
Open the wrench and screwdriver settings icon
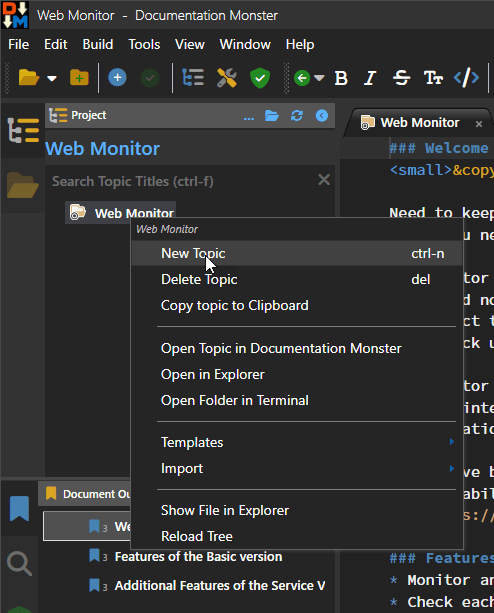[x=227, y=77]
